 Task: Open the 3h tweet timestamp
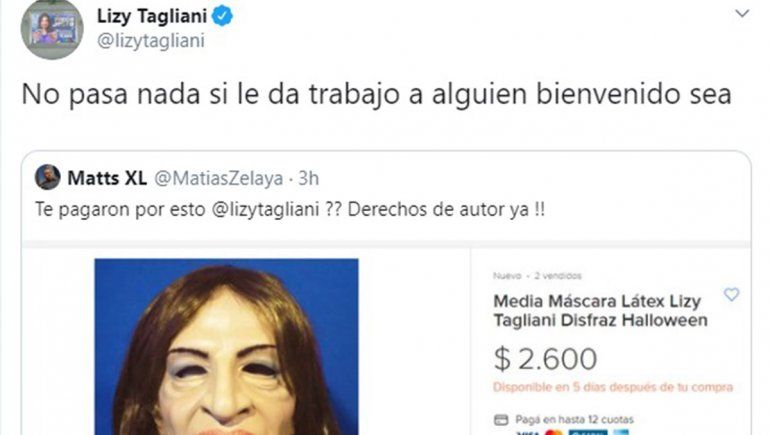(x=308, y=178)
